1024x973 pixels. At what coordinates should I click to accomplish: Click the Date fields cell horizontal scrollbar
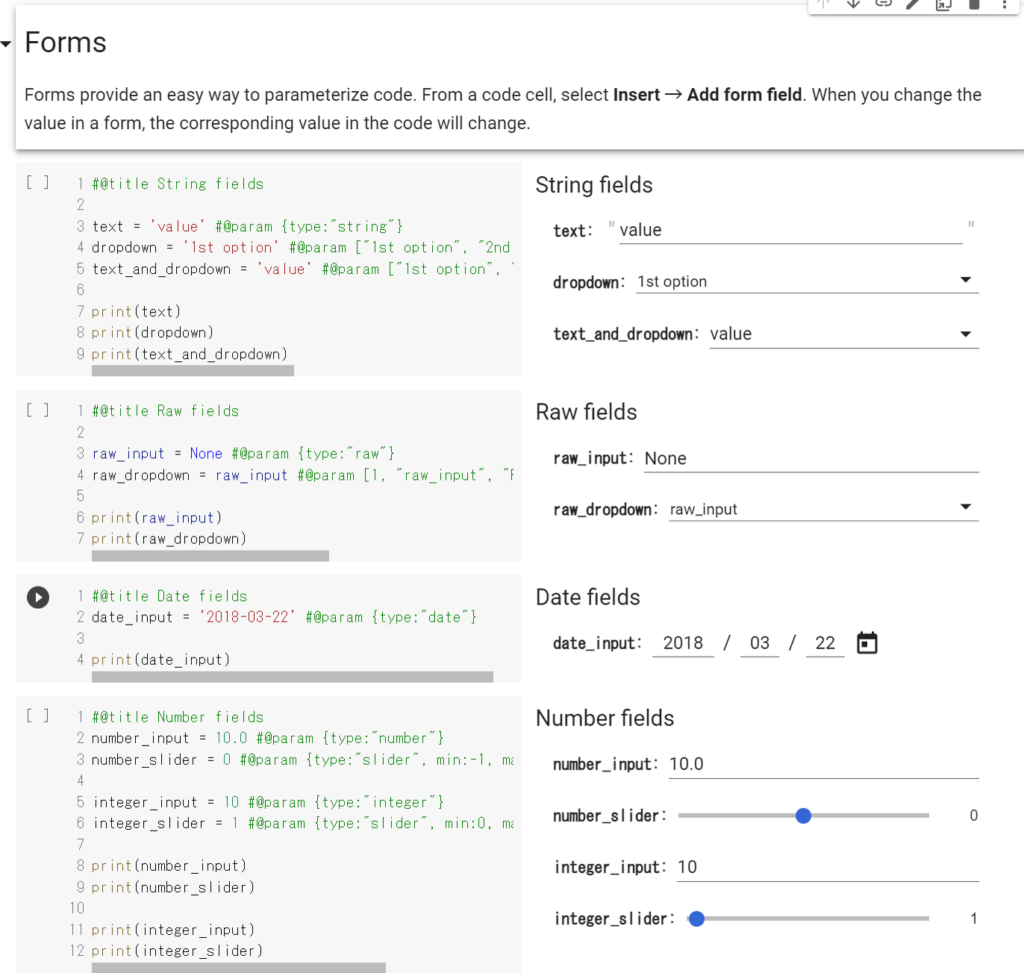click(293, 677)
